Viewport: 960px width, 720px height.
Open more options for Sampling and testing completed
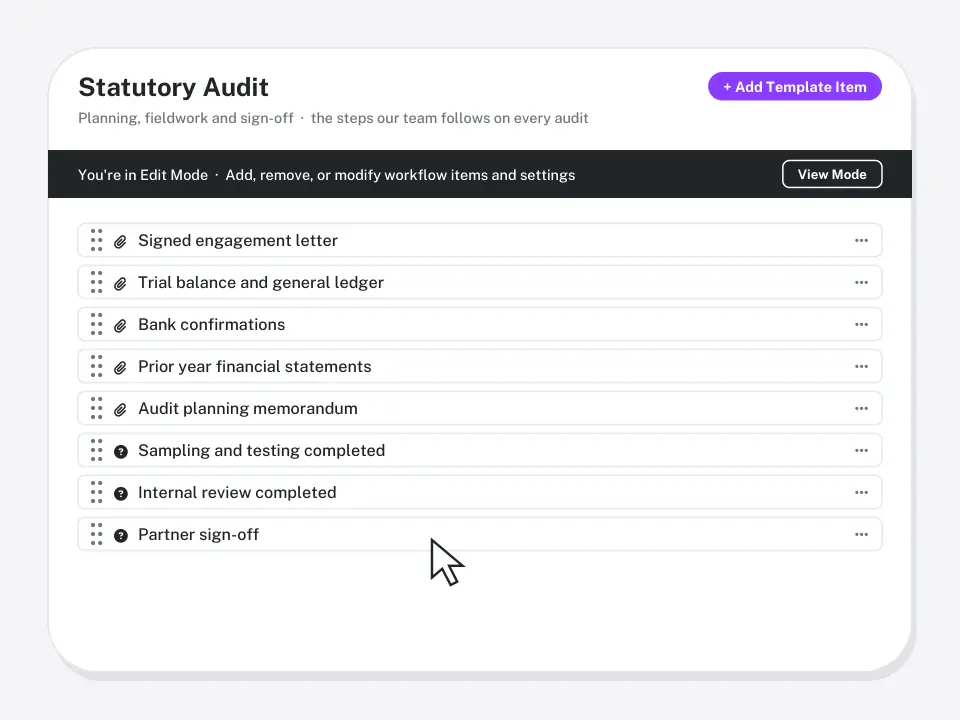pyautogui.click(x=861, y=451)
